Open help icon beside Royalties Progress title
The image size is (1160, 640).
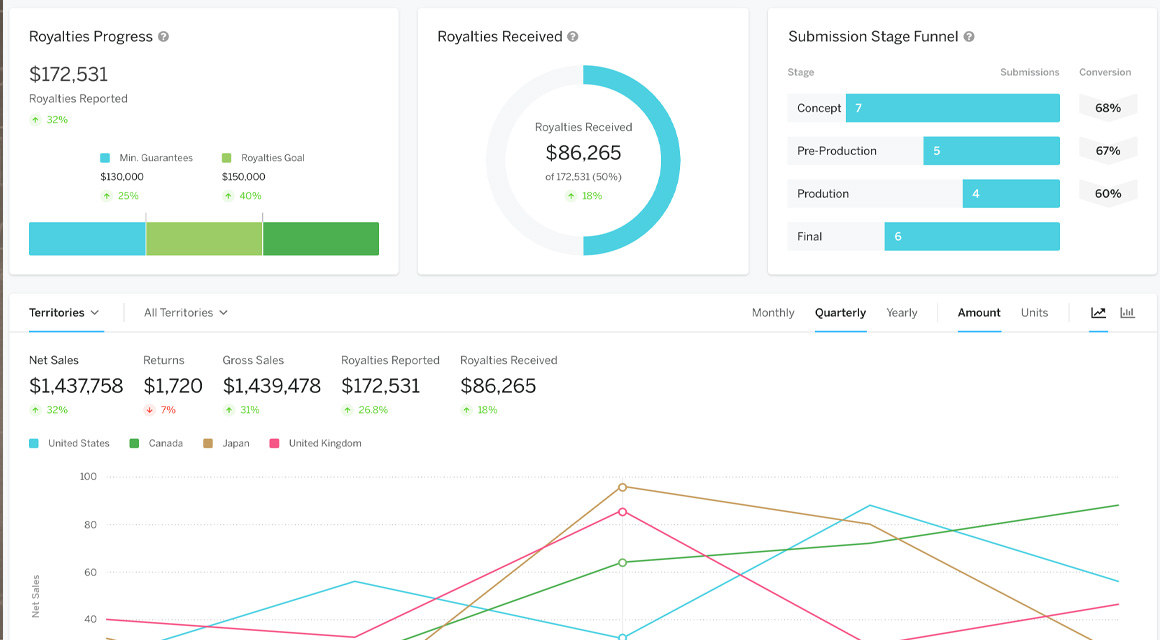[163, 37]
